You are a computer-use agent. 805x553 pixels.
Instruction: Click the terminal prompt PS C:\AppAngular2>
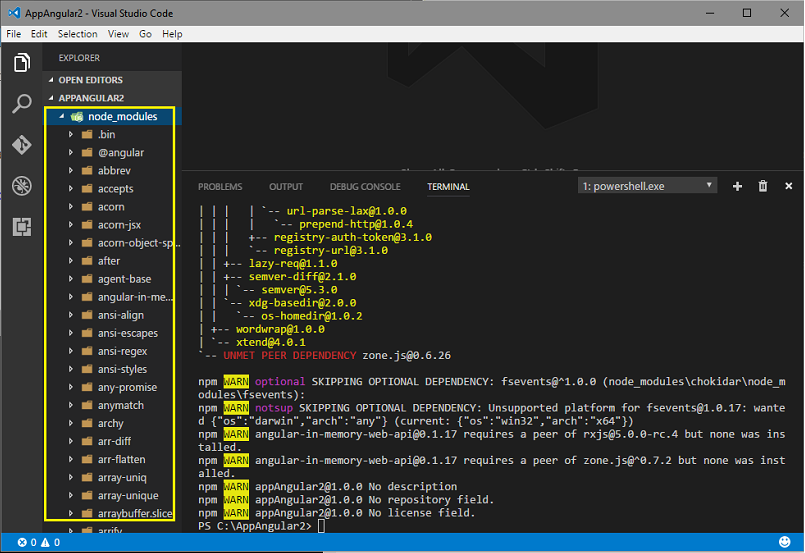coord(255,526)
